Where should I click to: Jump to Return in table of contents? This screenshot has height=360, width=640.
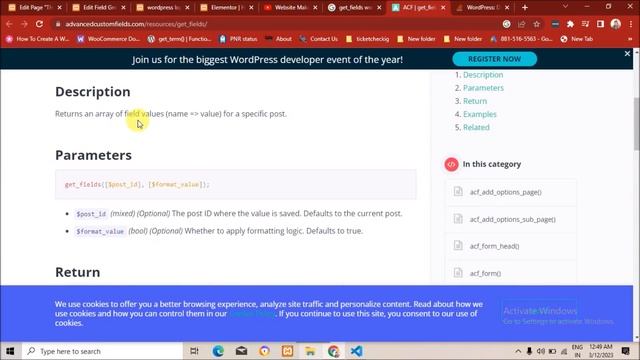[x=475, y=101]
